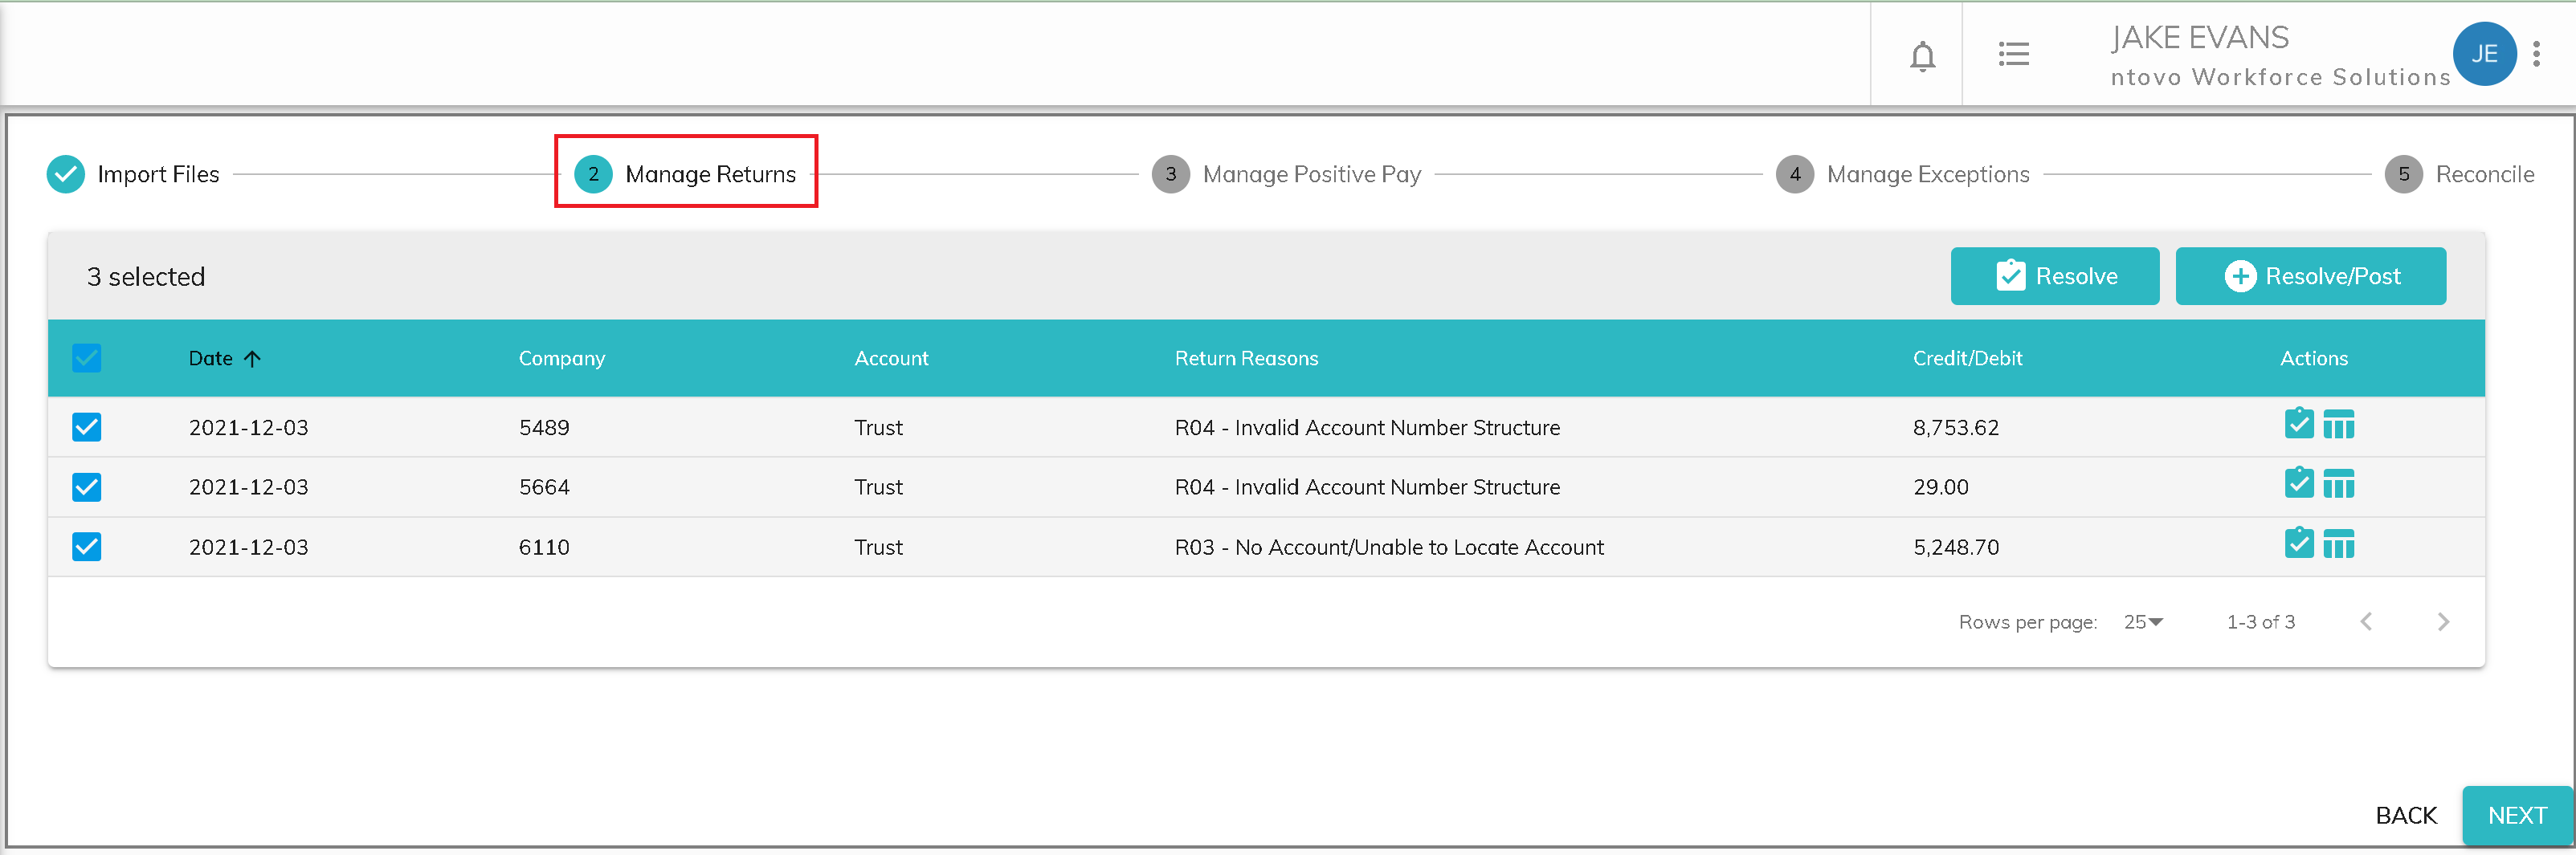Uncheck the row for company 6110
This screenshot has height=855, width=2576.
[87, 547]
